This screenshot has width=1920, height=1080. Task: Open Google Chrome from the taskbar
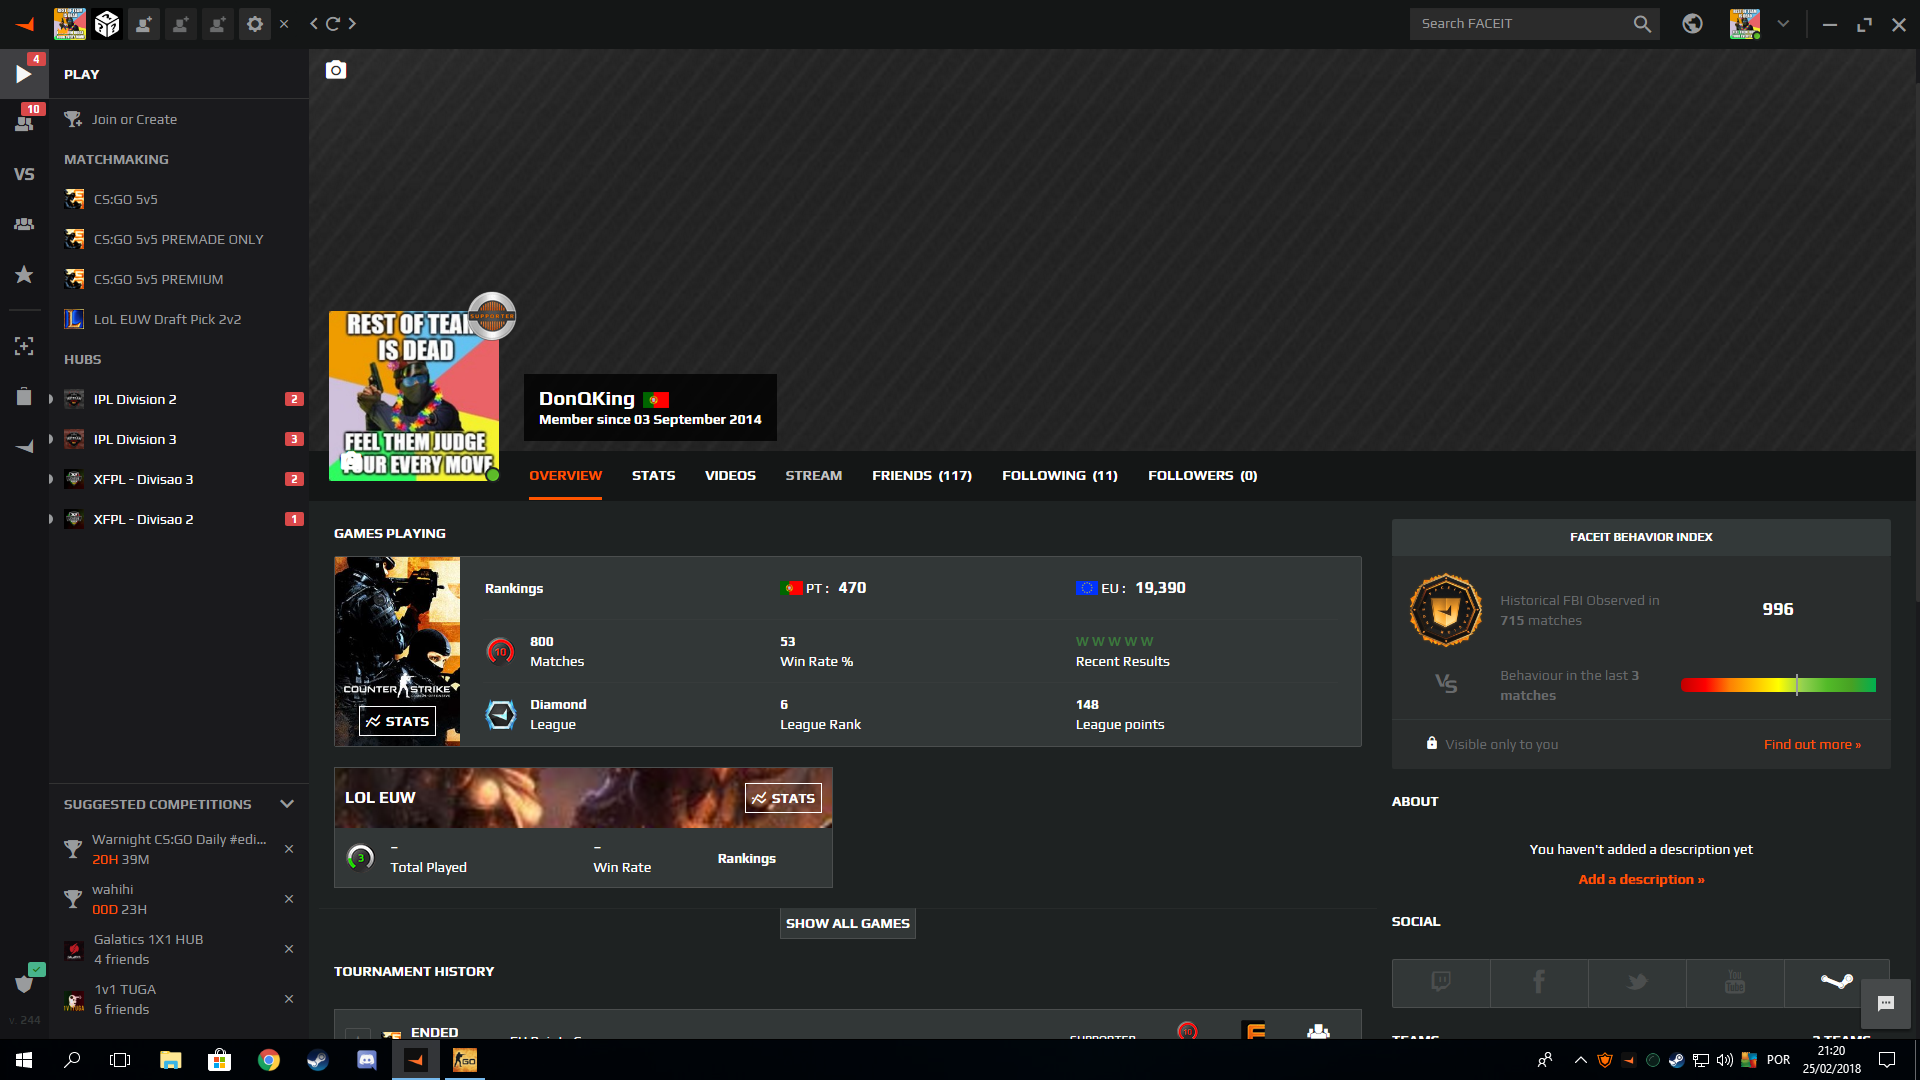click(x=269, y=1060)
